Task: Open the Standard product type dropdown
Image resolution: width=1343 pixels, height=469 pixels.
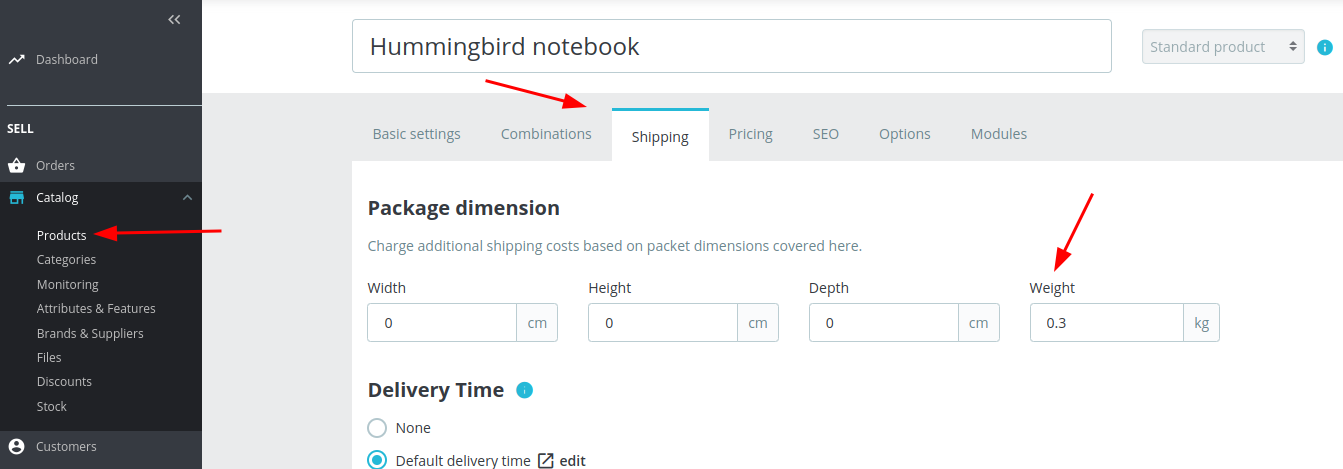Action: coord(1222,47)
